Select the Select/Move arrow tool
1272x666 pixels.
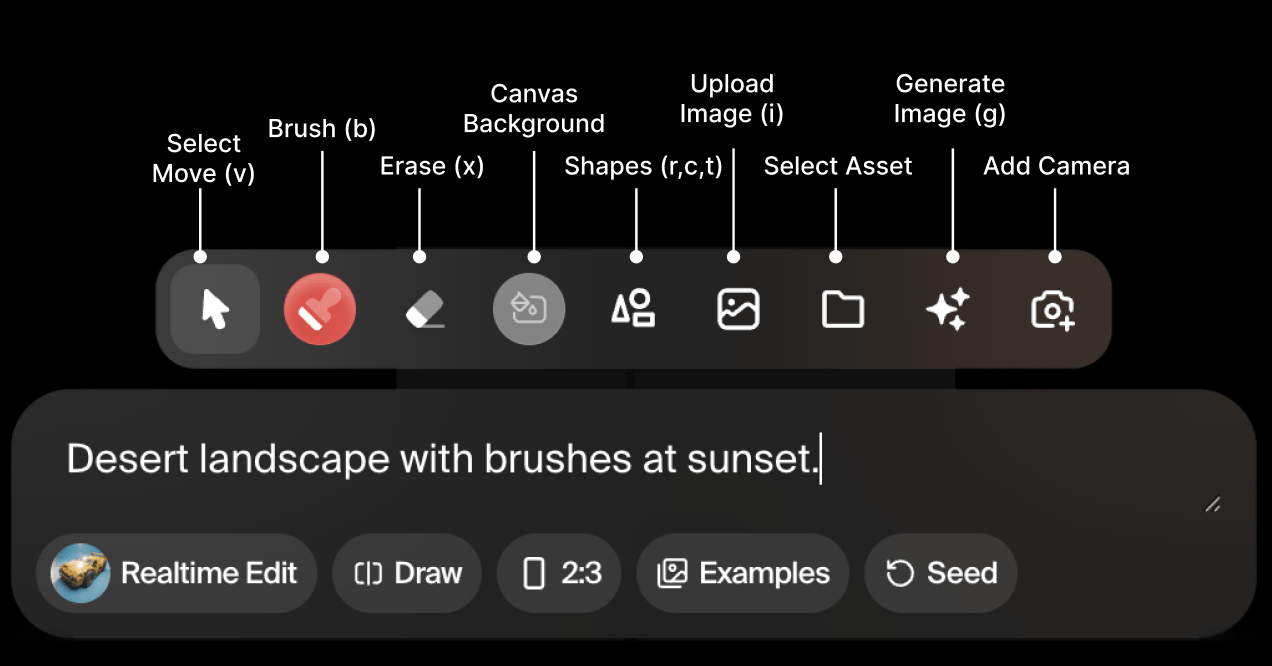215,309
